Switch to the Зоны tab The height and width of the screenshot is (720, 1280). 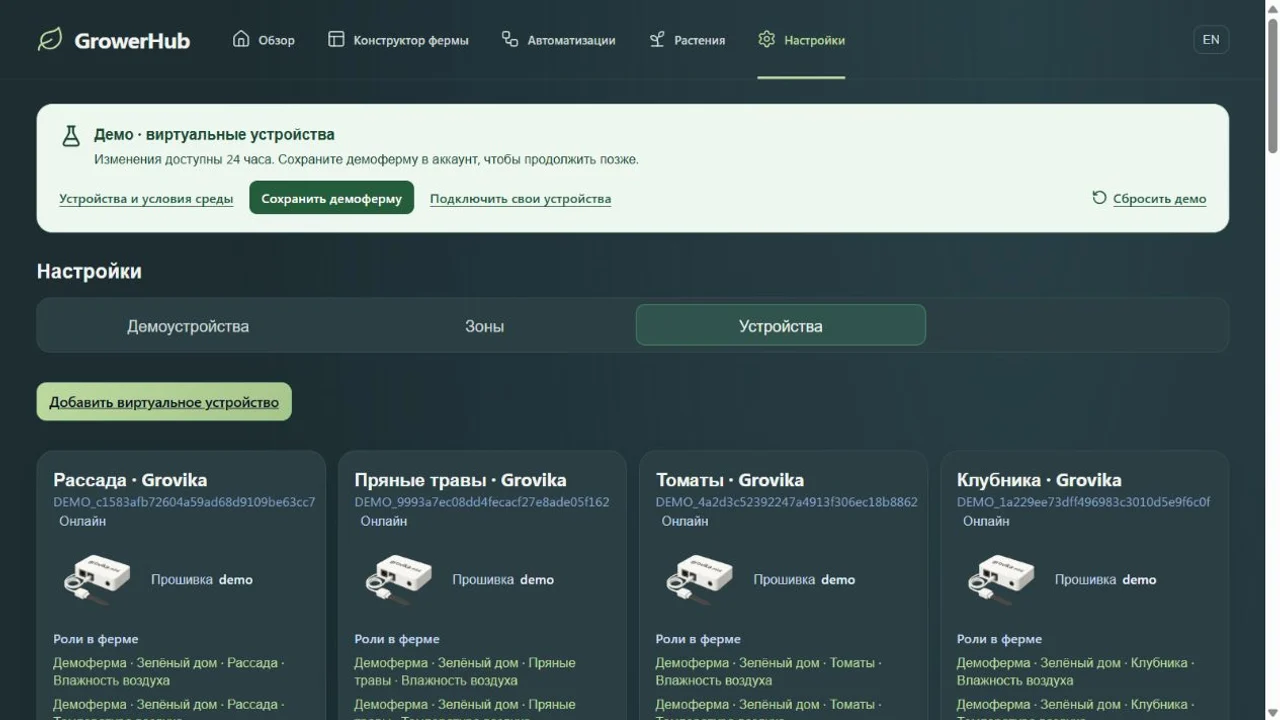pyautogui.click(x=484, y=326)
